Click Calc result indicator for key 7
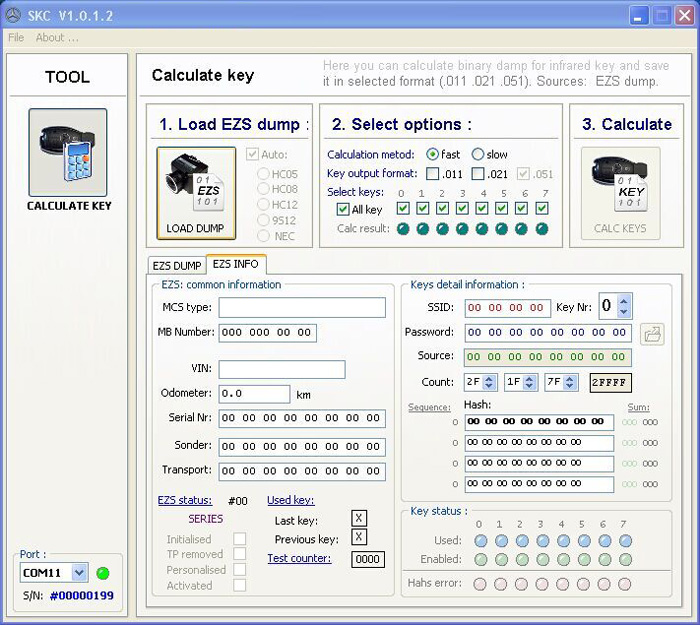The image size is (700, 625). [x=542, y=229]
